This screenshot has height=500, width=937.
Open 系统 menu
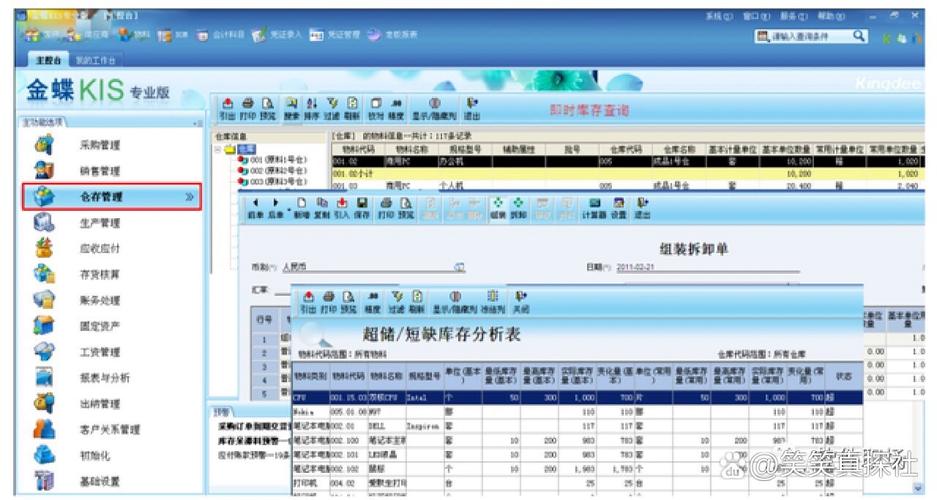pyautogui.click(x=719, y=16)
